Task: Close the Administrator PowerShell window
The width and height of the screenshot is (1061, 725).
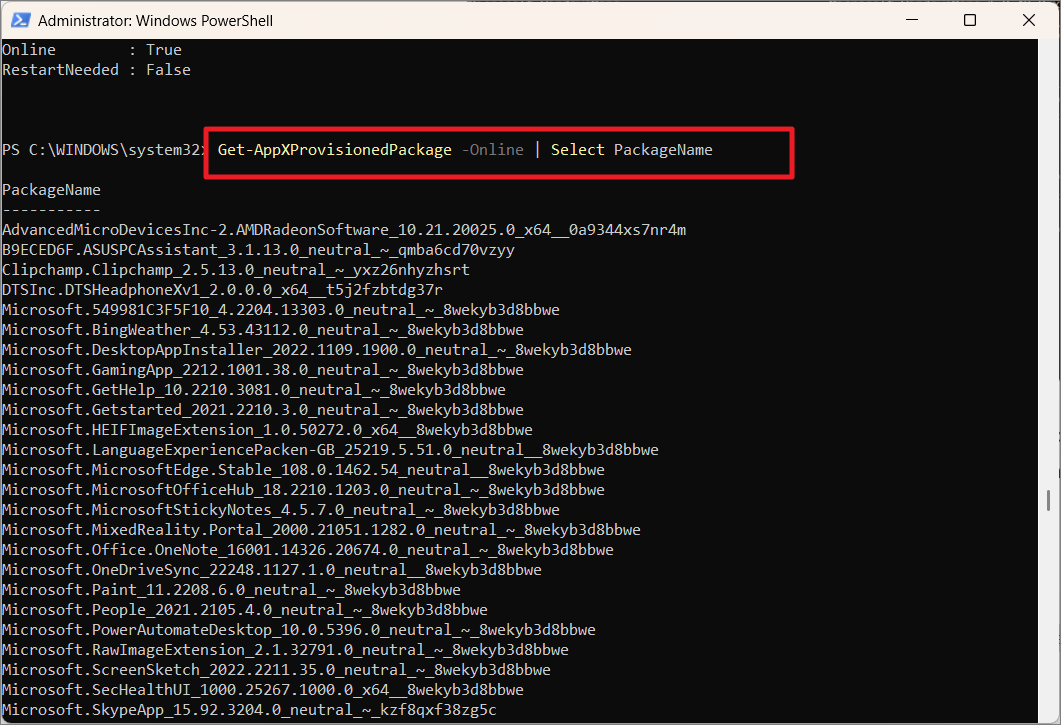Action: pyautogui.click(x=1029, y=20)
